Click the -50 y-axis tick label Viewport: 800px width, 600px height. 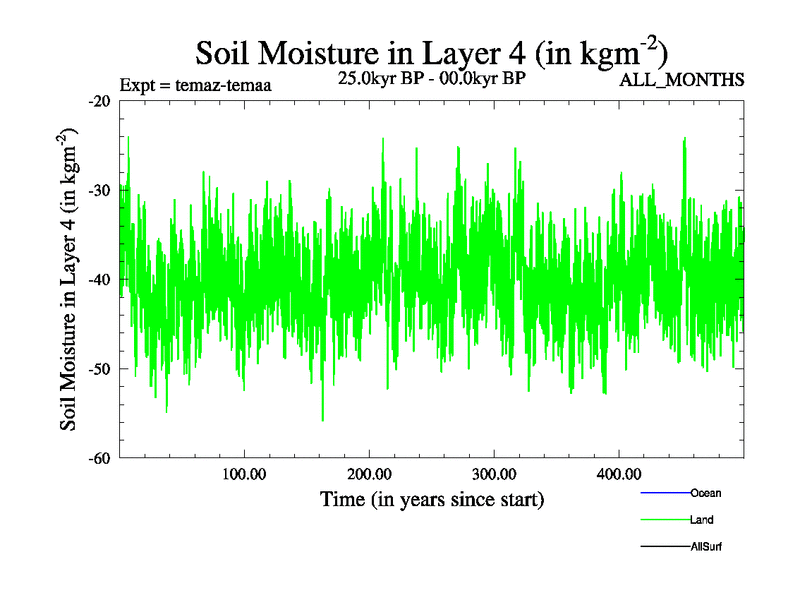tap(98, 369)
